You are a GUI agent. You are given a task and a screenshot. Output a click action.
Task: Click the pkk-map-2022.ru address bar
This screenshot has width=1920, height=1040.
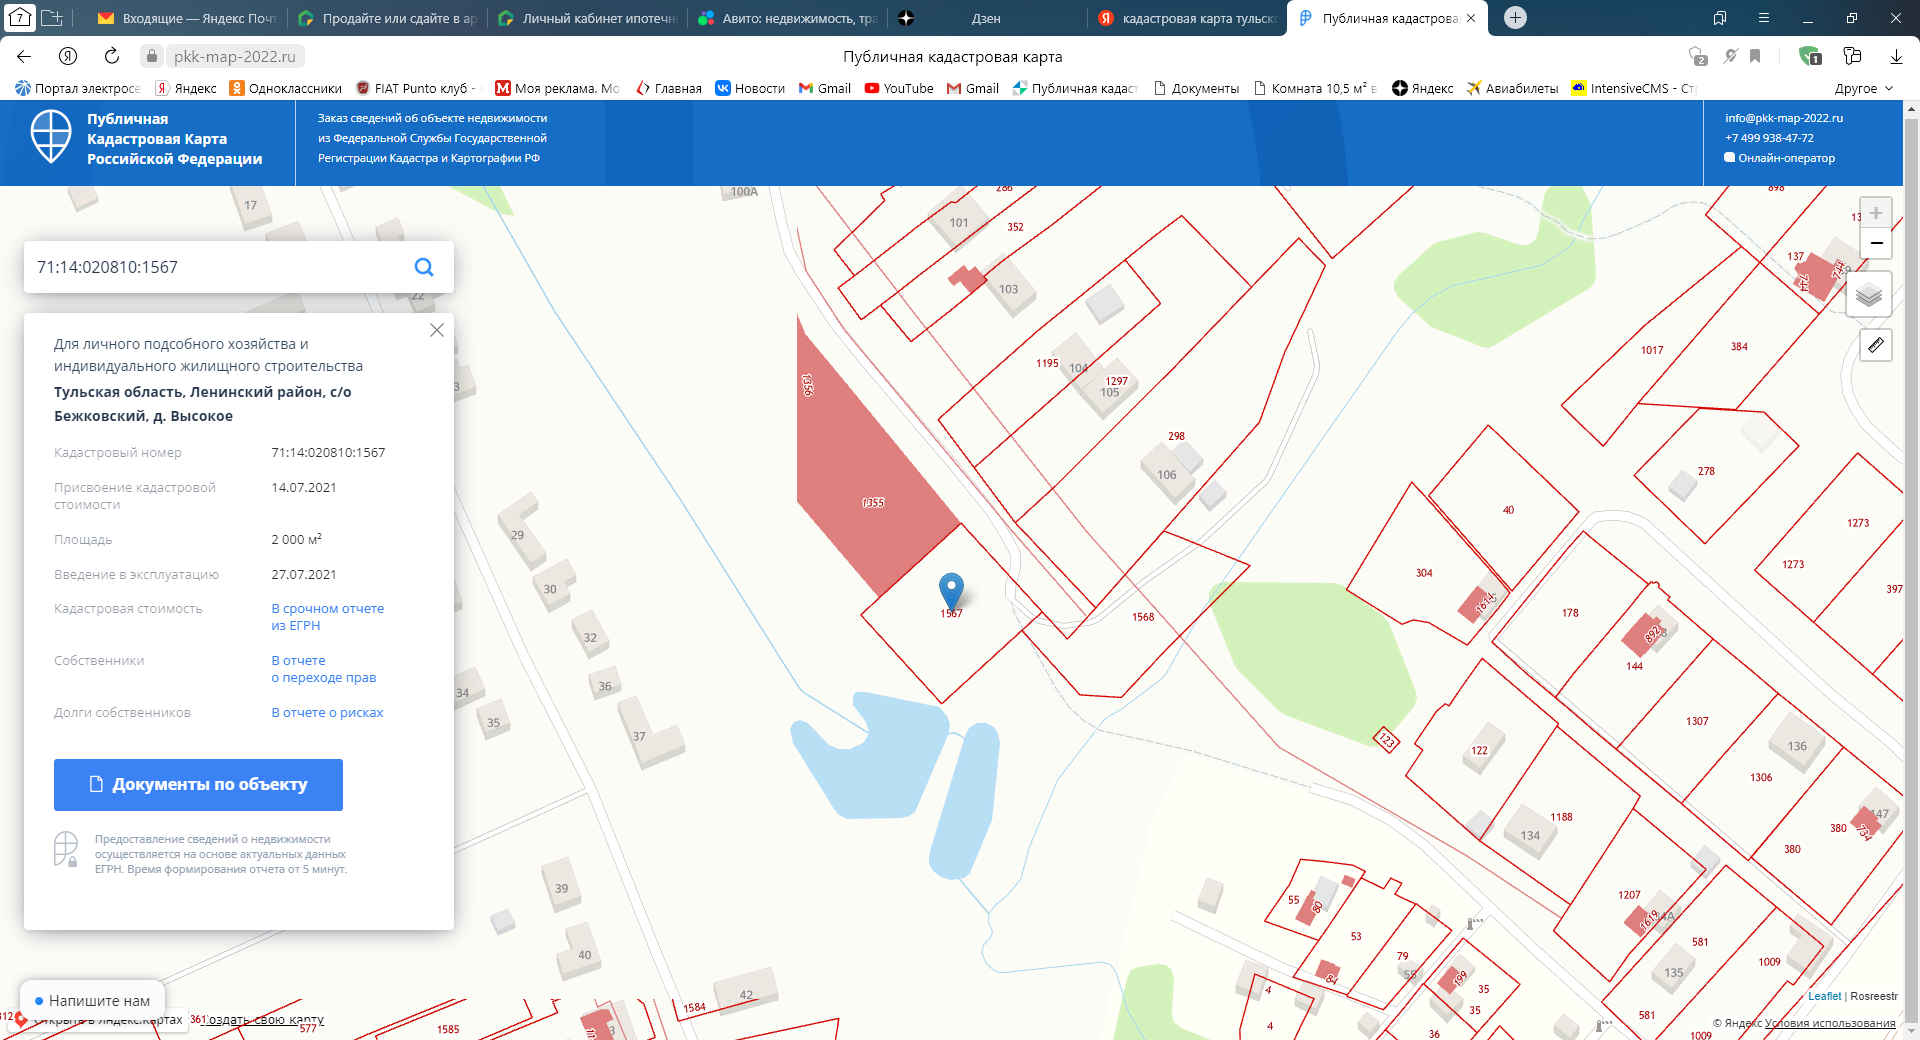coord(235,56)
